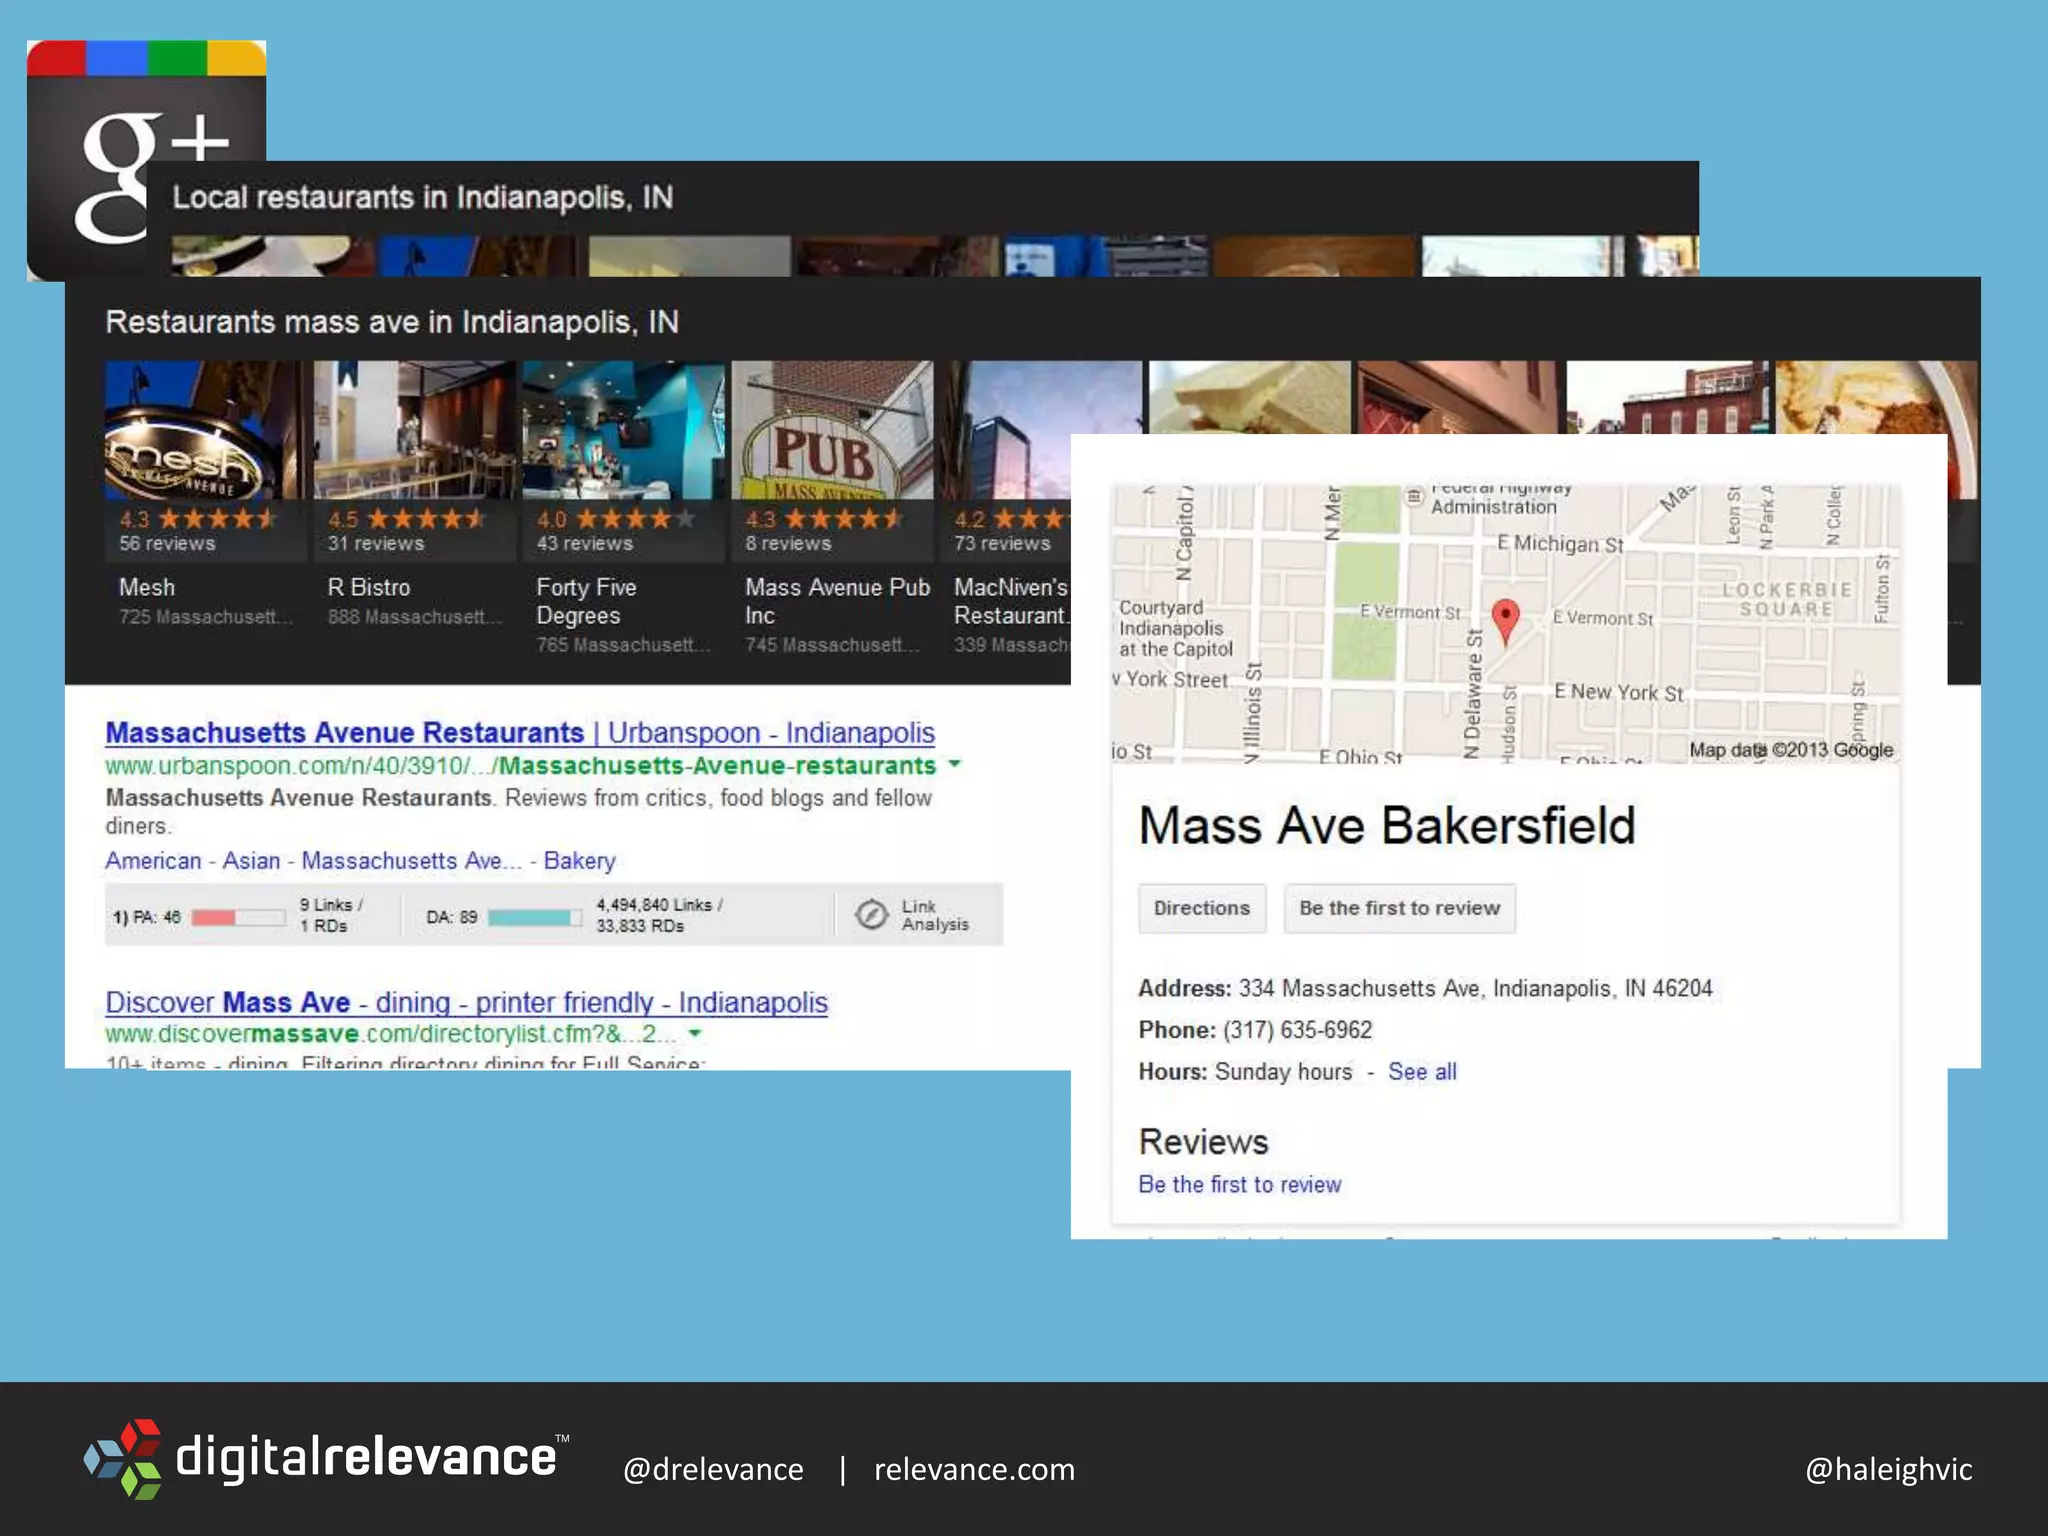Open the discovermassave URL dropdown arrow
The width and height of the screenshot is (2048, 1536).
695,1032
